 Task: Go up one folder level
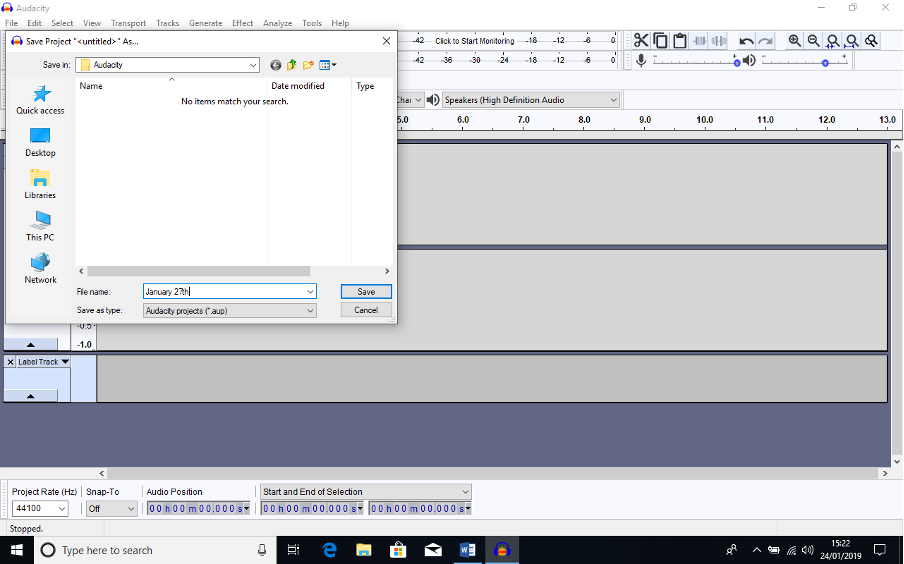[292, 65]
